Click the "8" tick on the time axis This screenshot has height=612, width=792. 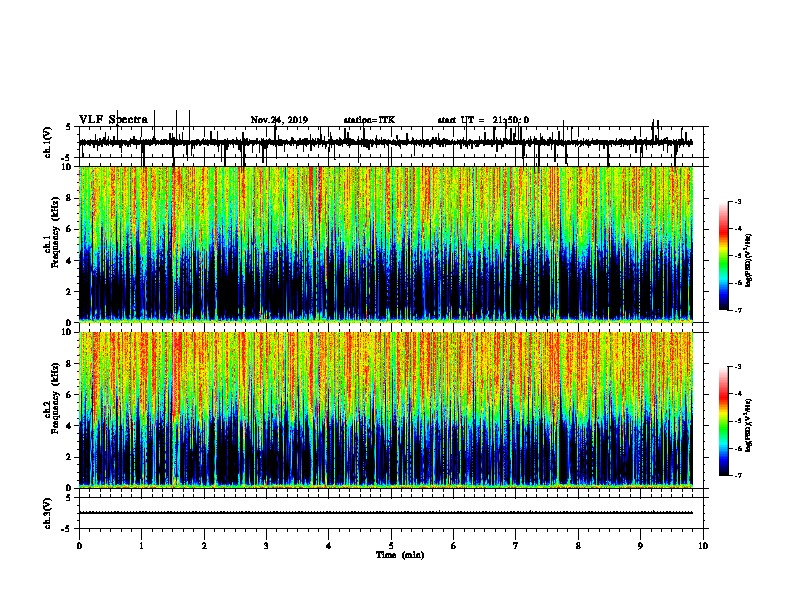(578, 546)
